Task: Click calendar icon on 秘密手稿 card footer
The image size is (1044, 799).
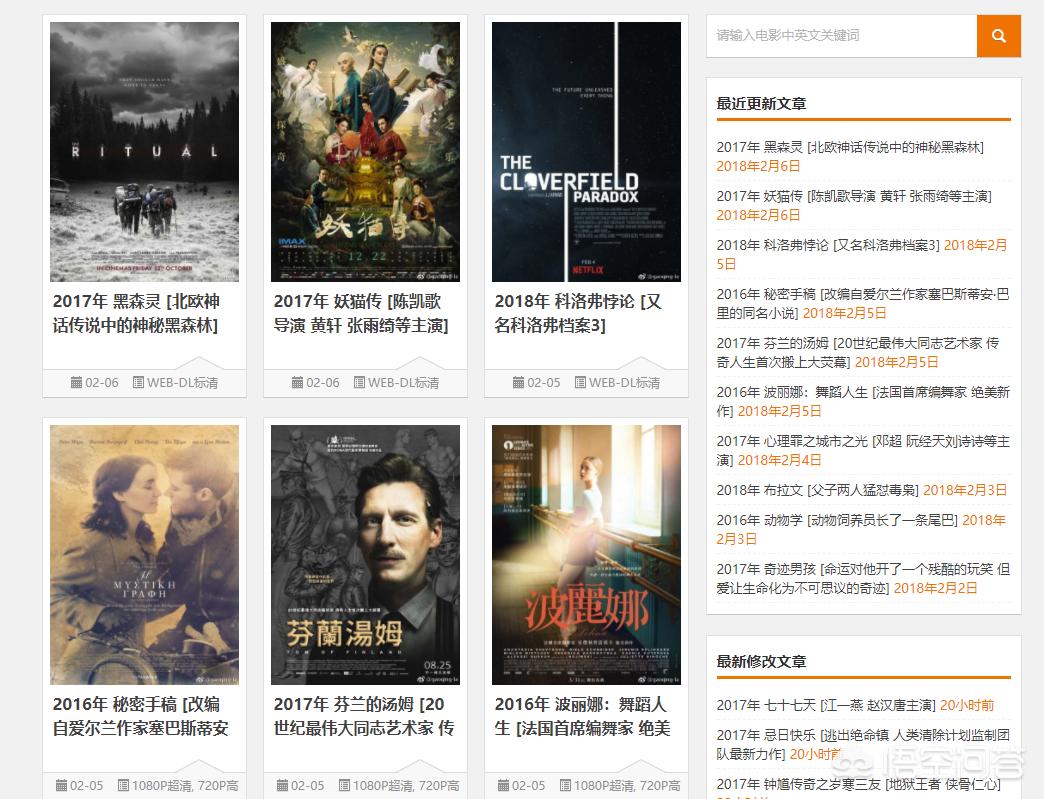Action: pyautogui.click(x=61, y=785)
